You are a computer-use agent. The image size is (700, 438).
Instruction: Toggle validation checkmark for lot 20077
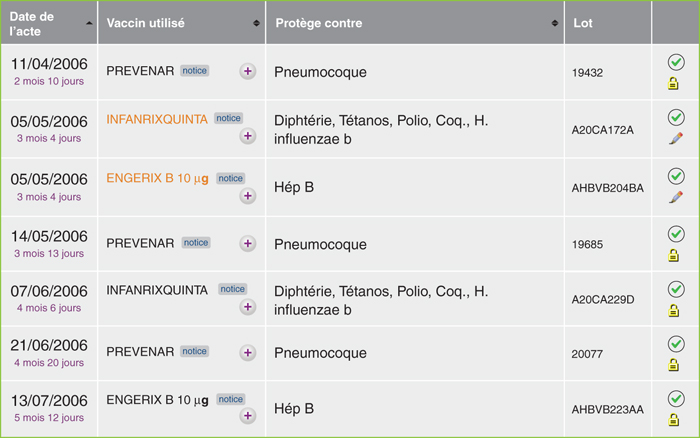point(676,344)
